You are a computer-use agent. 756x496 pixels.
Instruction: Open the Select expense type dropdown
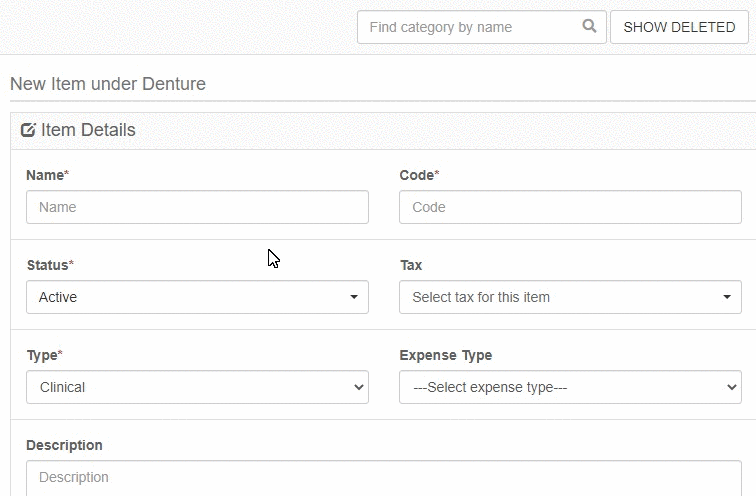[570, 387]
